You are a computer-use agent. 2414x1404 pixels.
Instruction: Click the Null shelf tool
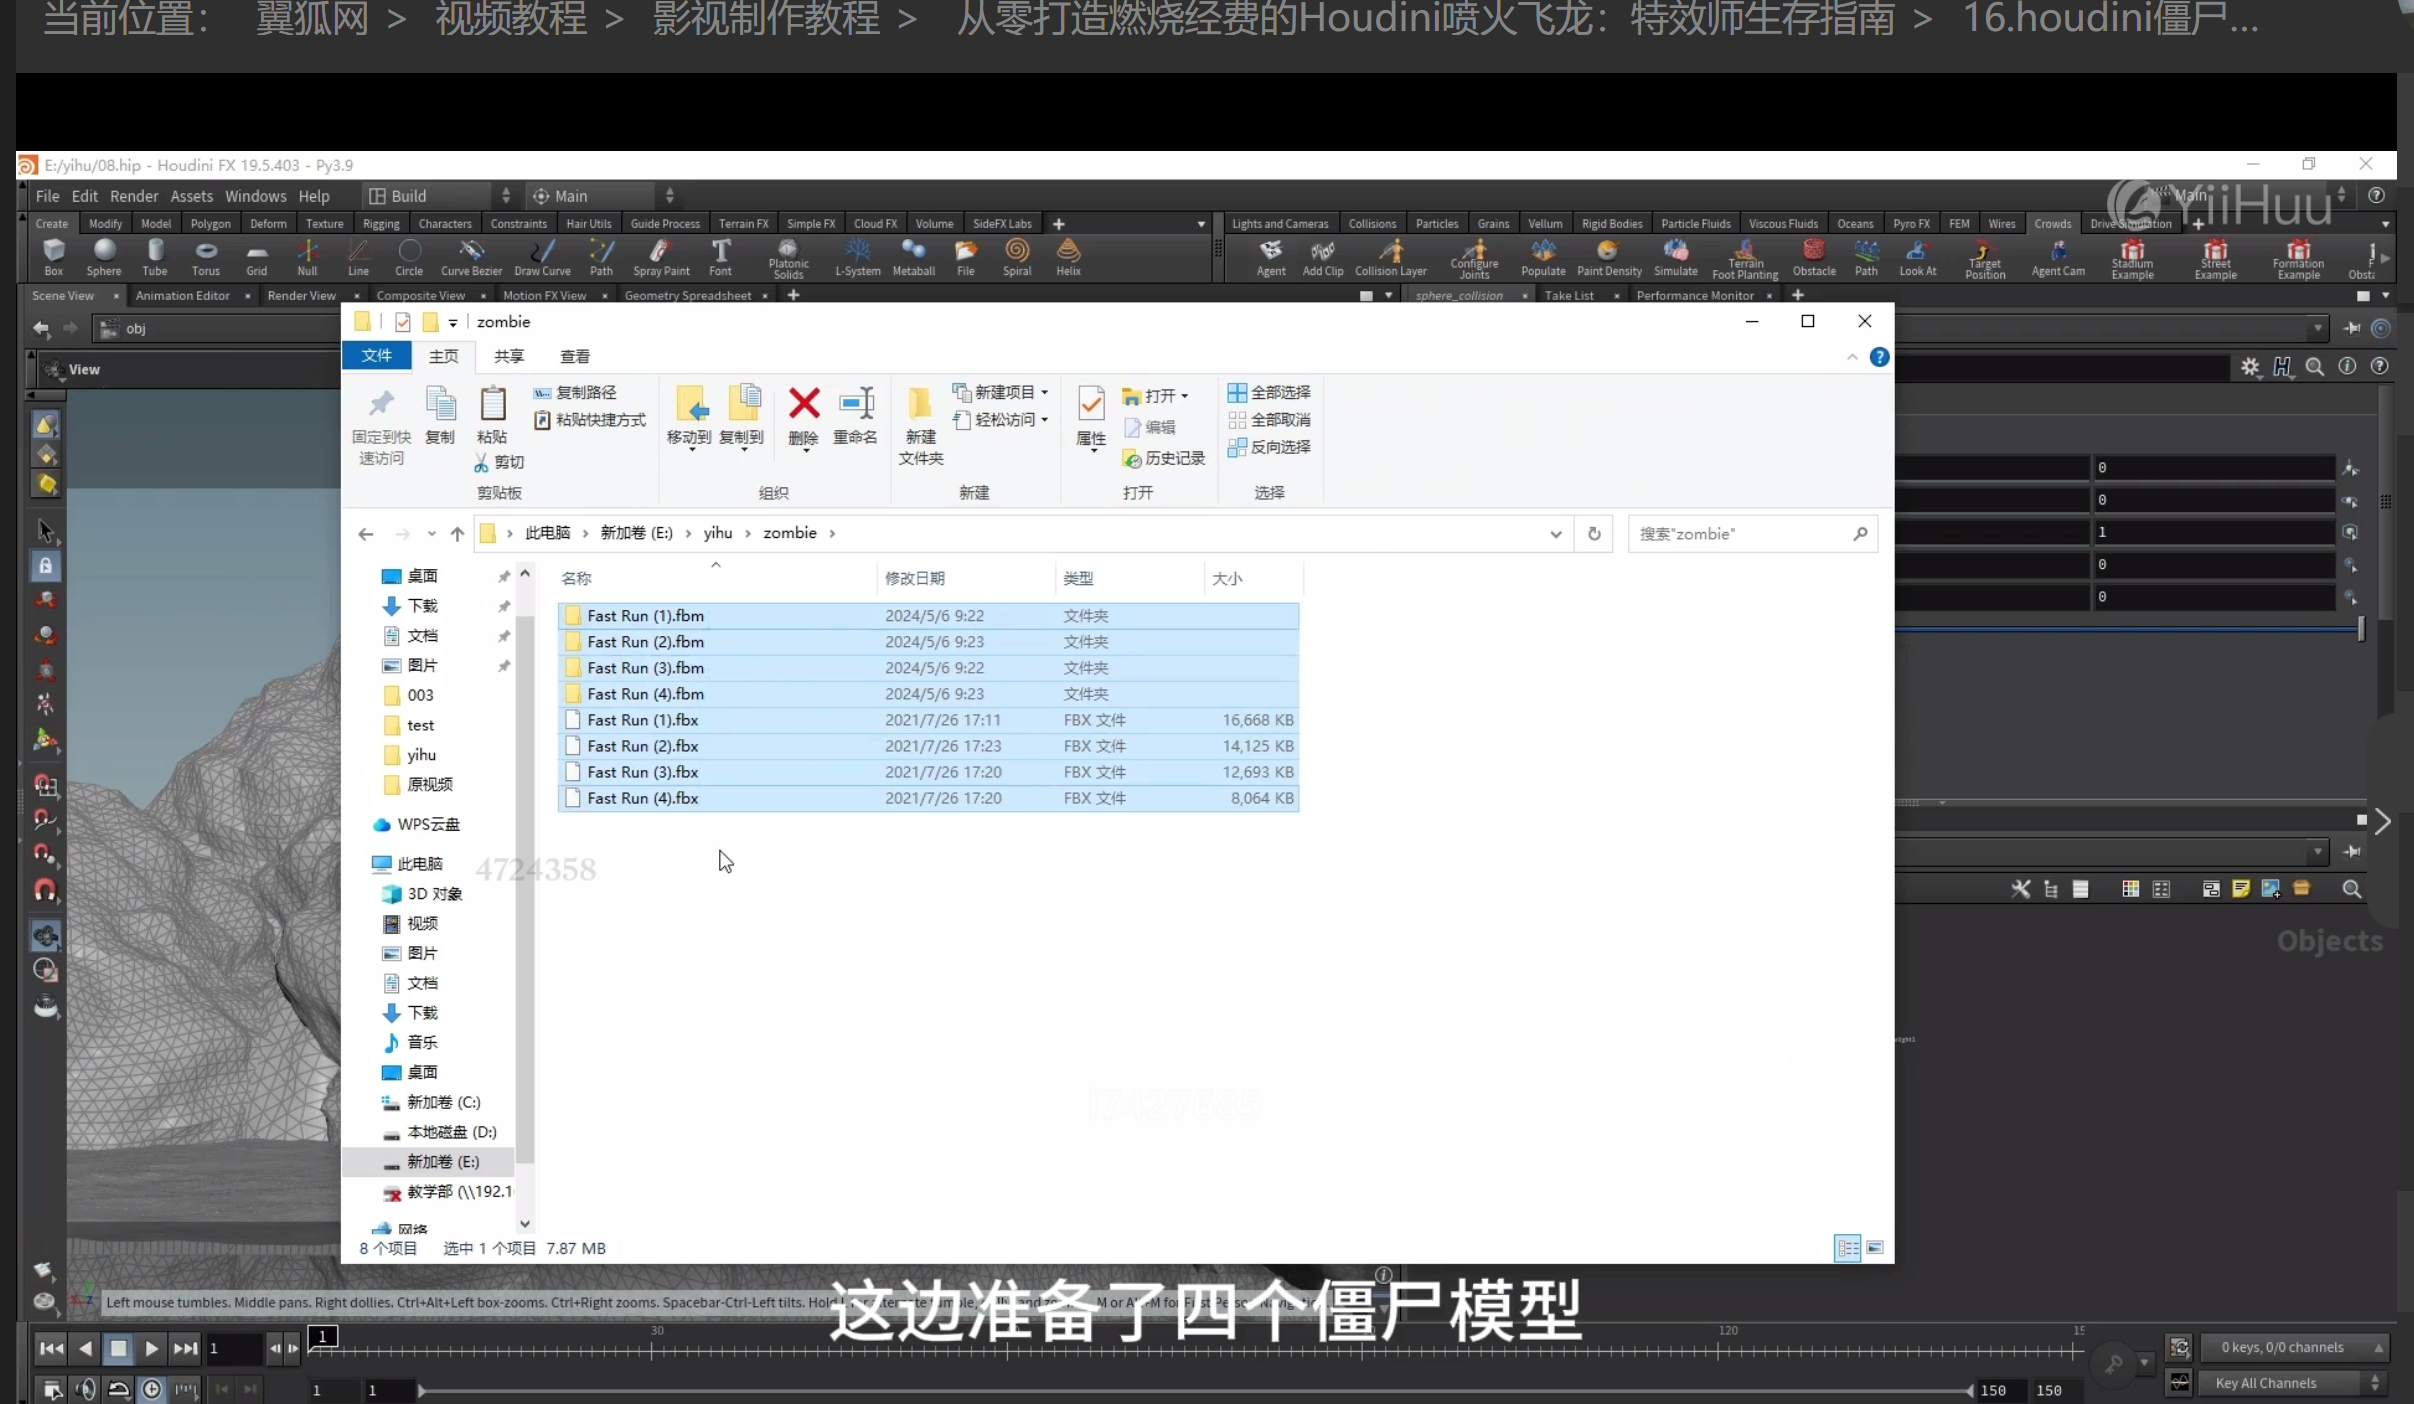[x=308, y=256]
